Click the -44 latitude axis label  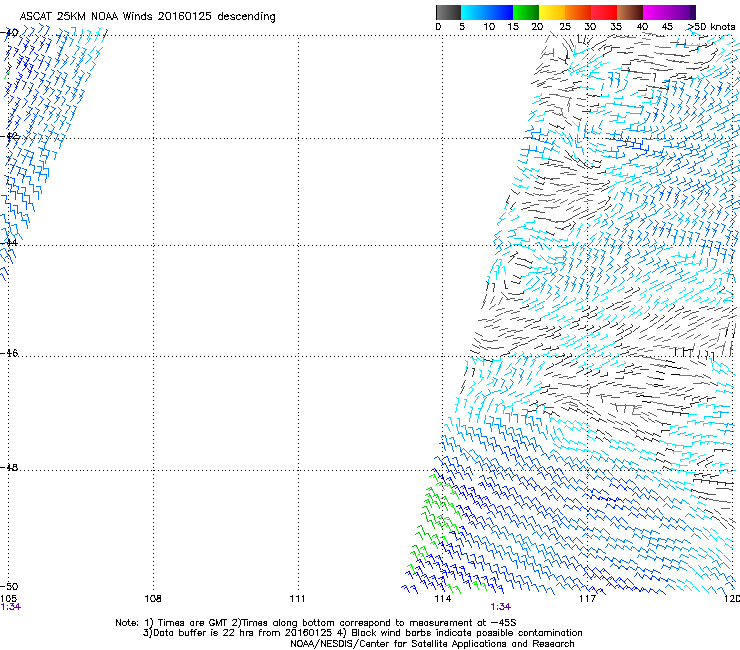(x=10, y=243)
